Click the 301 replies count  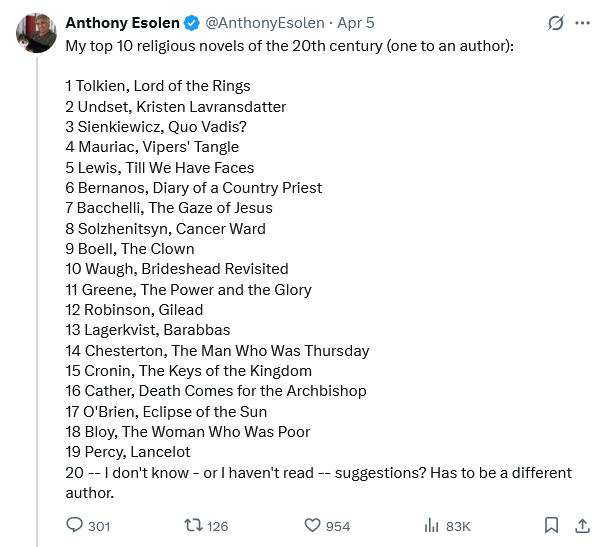[x=99, y=526]
